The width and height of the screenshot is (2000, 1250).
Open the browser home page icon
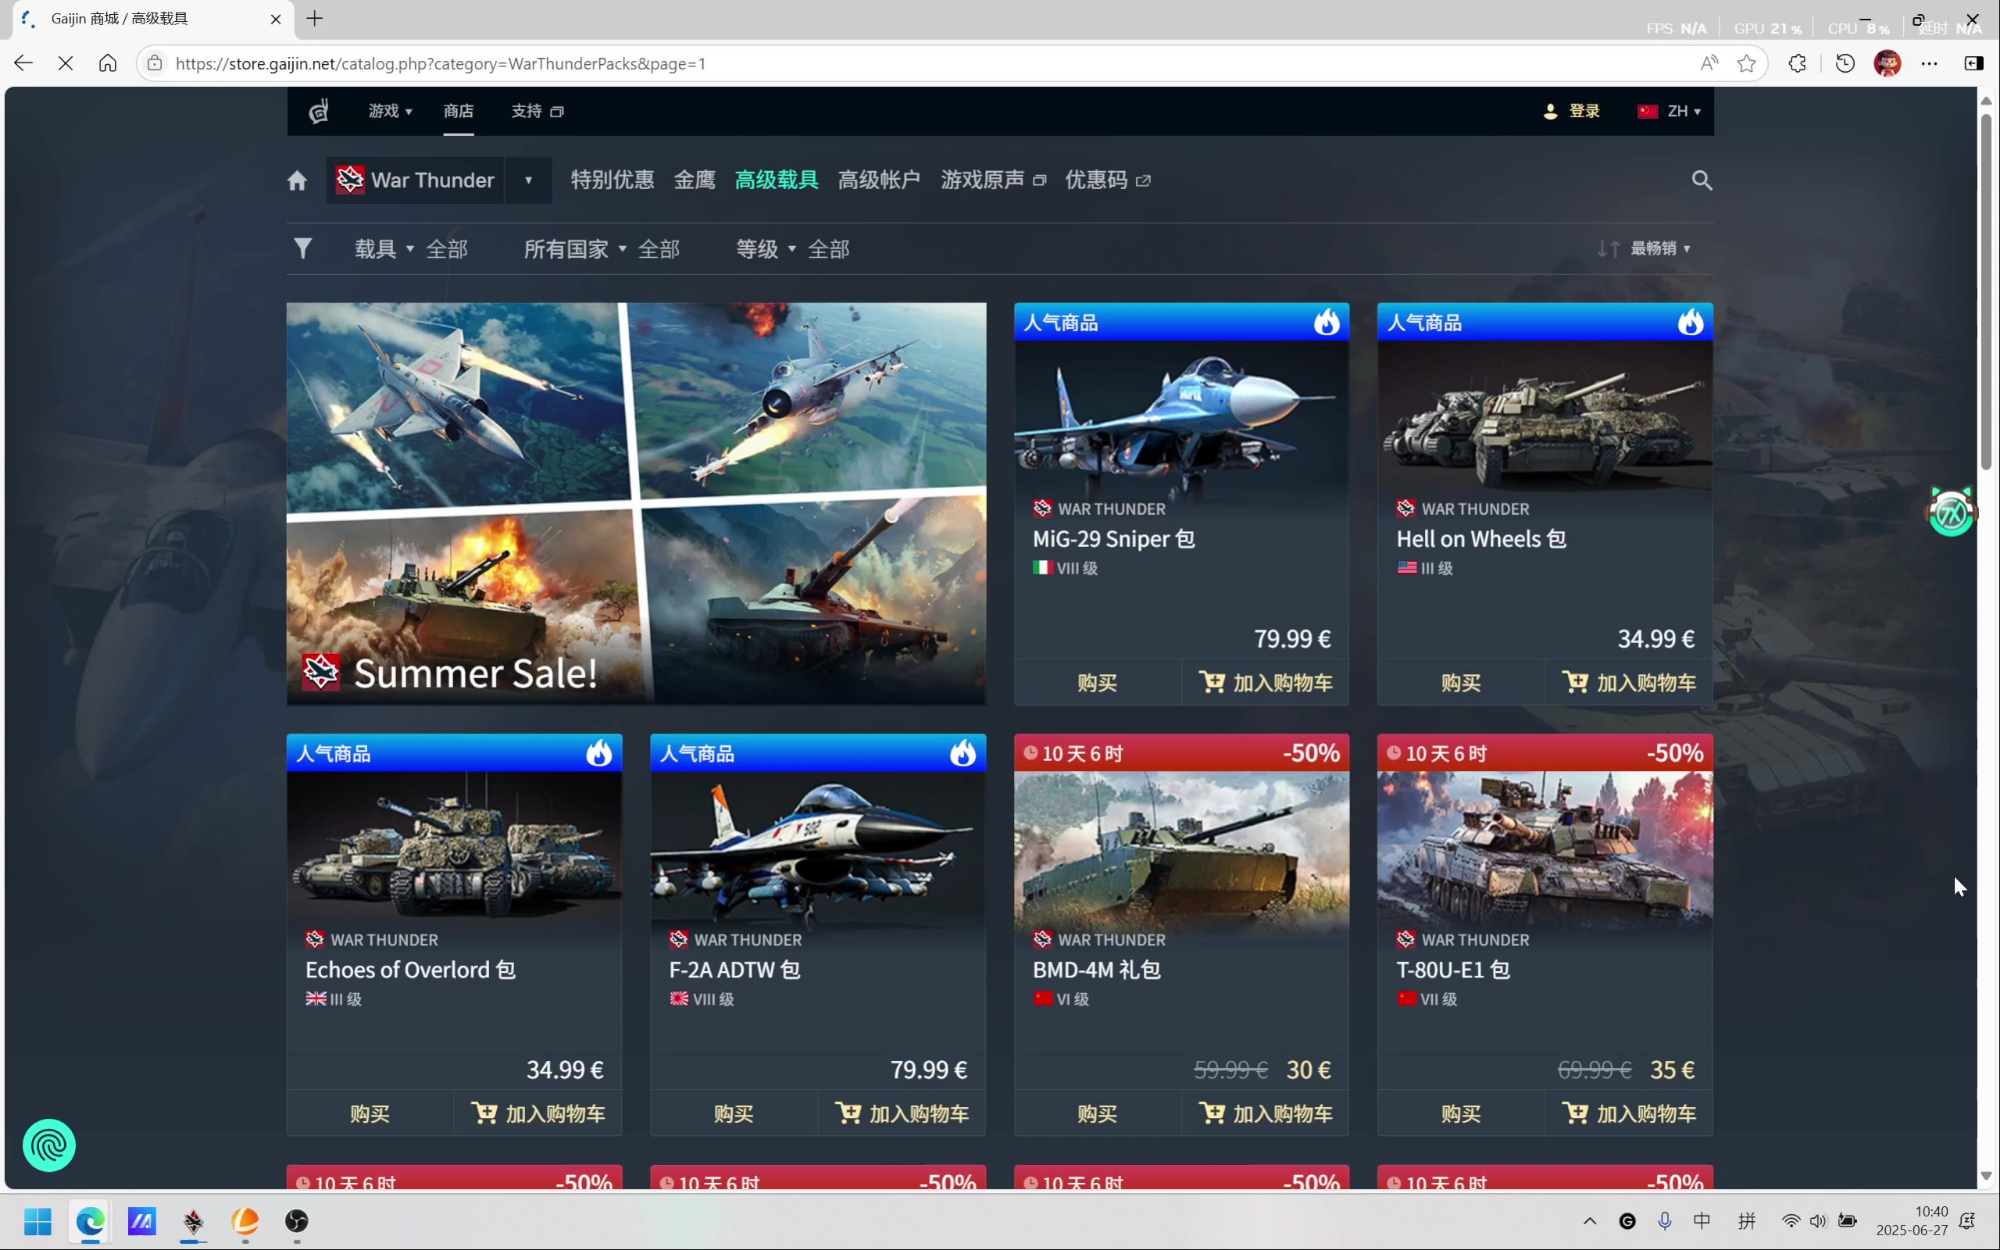[108, 63]
